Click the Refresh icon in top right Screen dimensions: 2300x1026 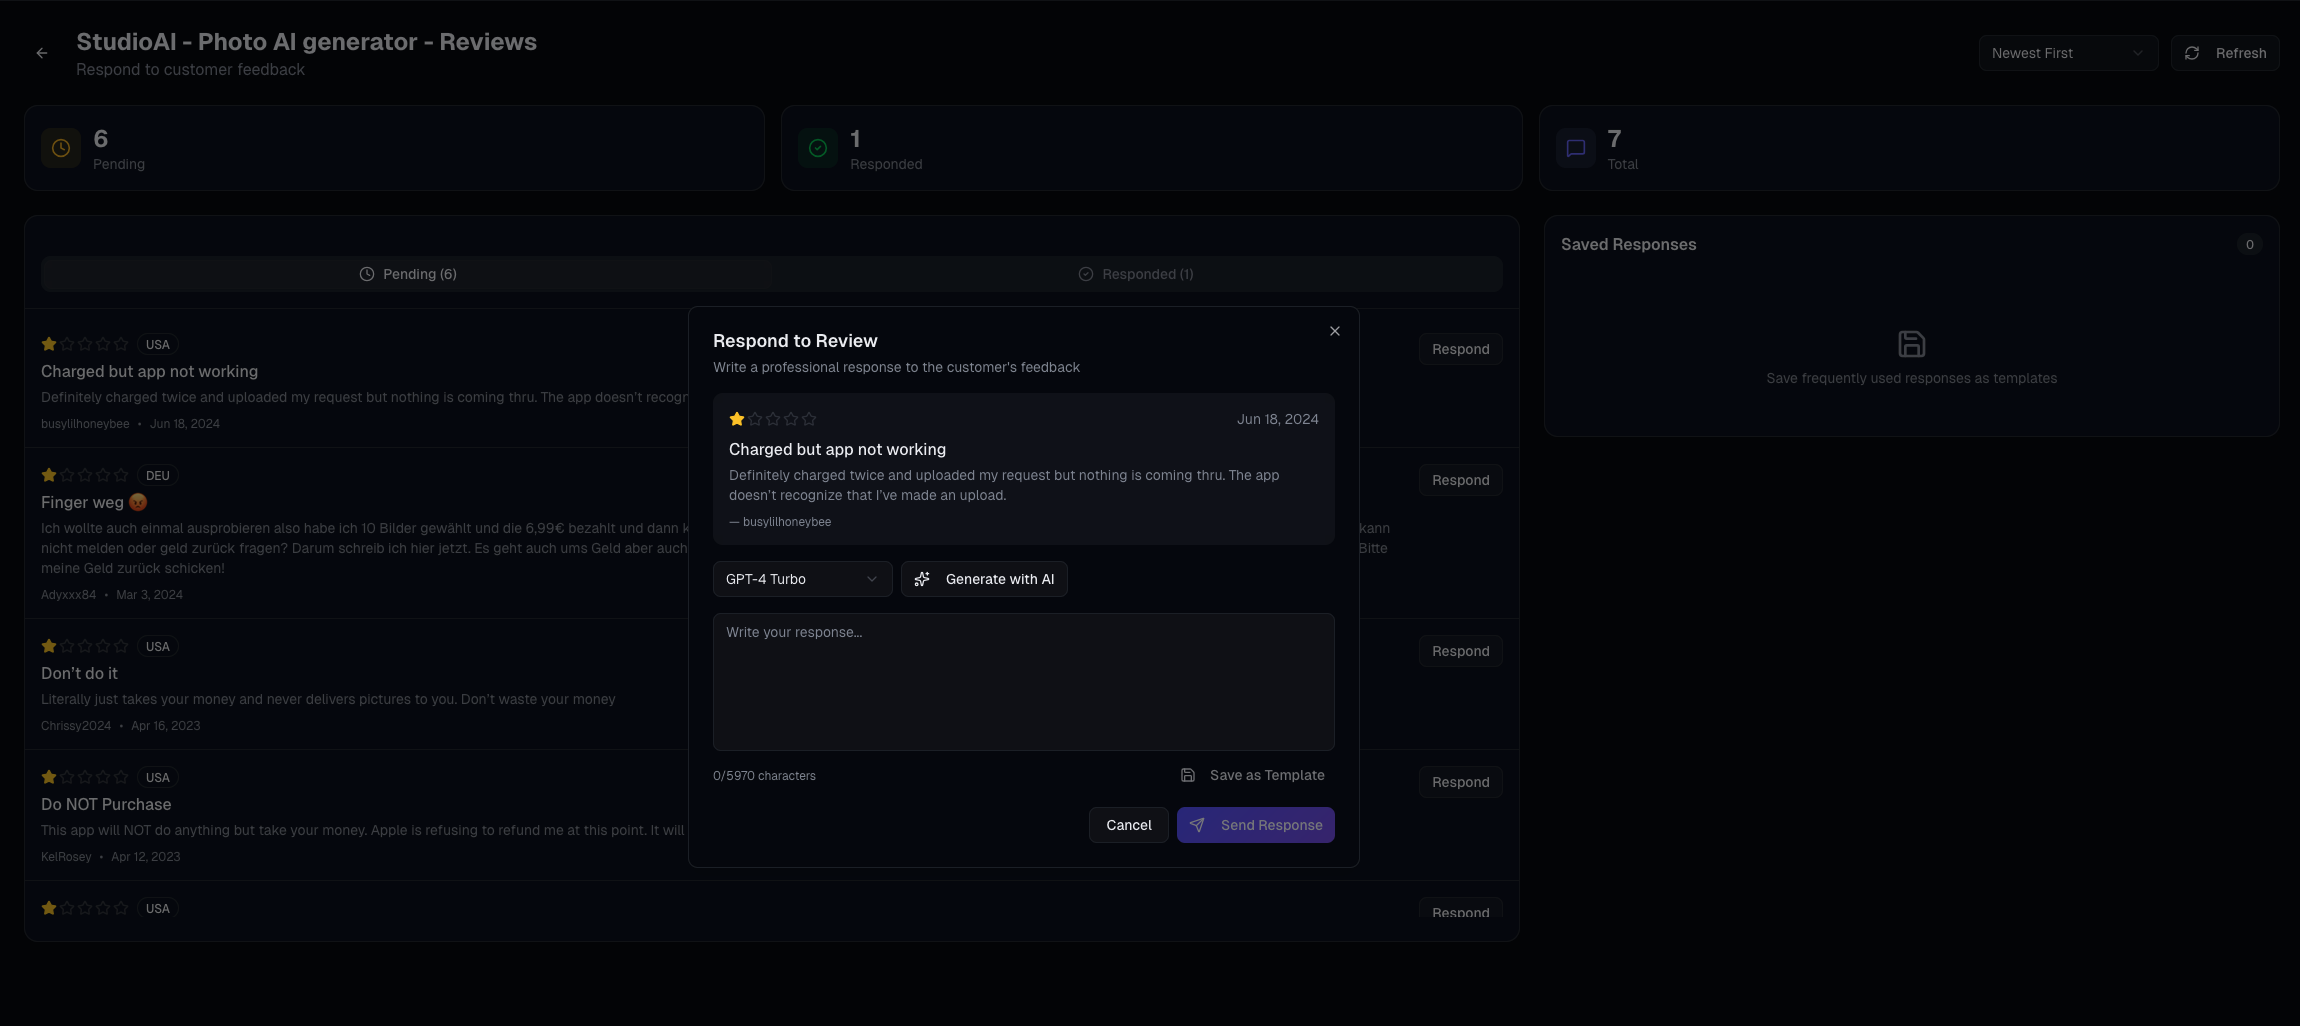tap(2192, 53)
